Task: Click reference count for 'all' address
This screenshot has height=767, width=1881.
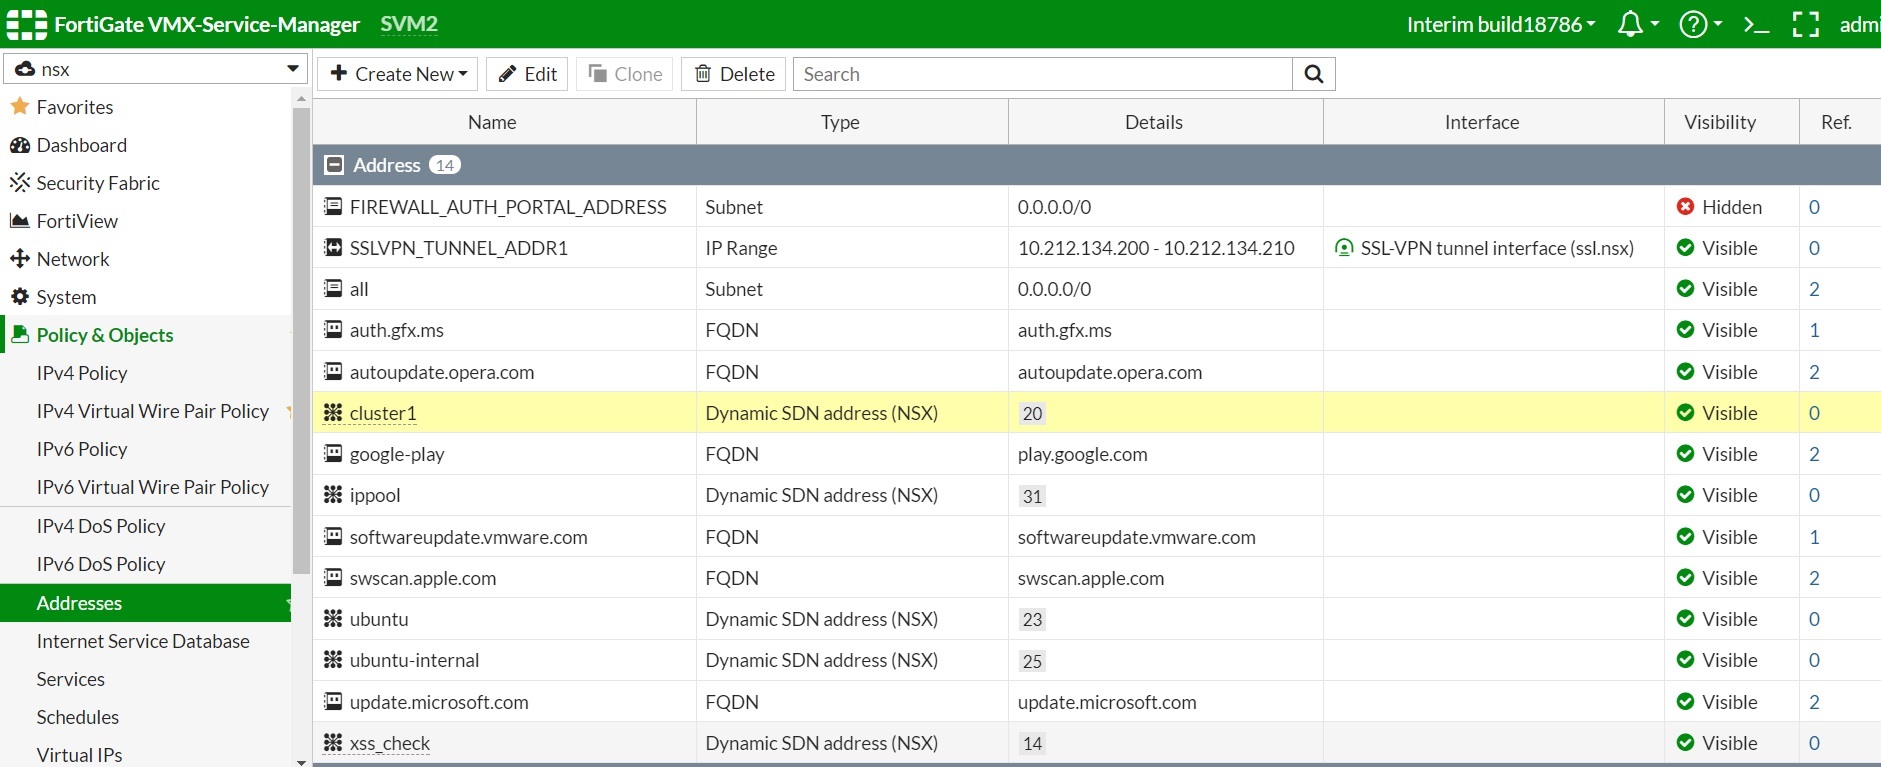Action: pos(1814,289)
